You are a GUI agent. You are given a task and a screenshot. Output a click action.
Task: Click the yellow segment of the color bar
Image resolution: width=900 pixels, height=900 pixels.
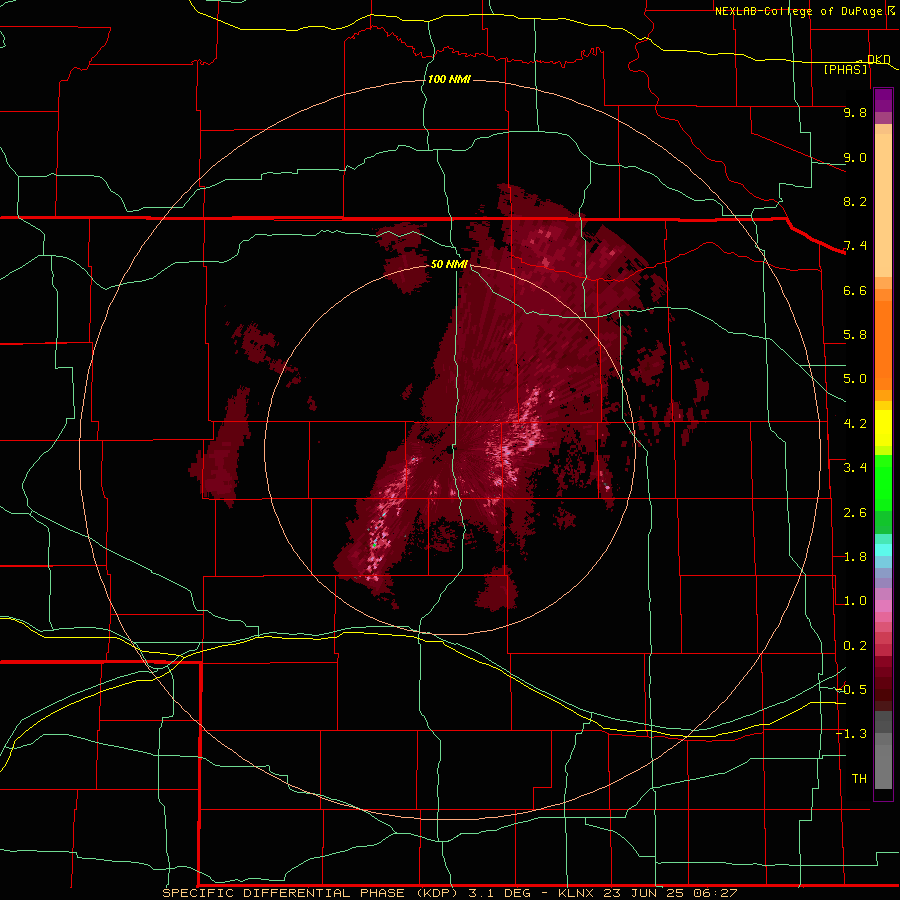883,428
